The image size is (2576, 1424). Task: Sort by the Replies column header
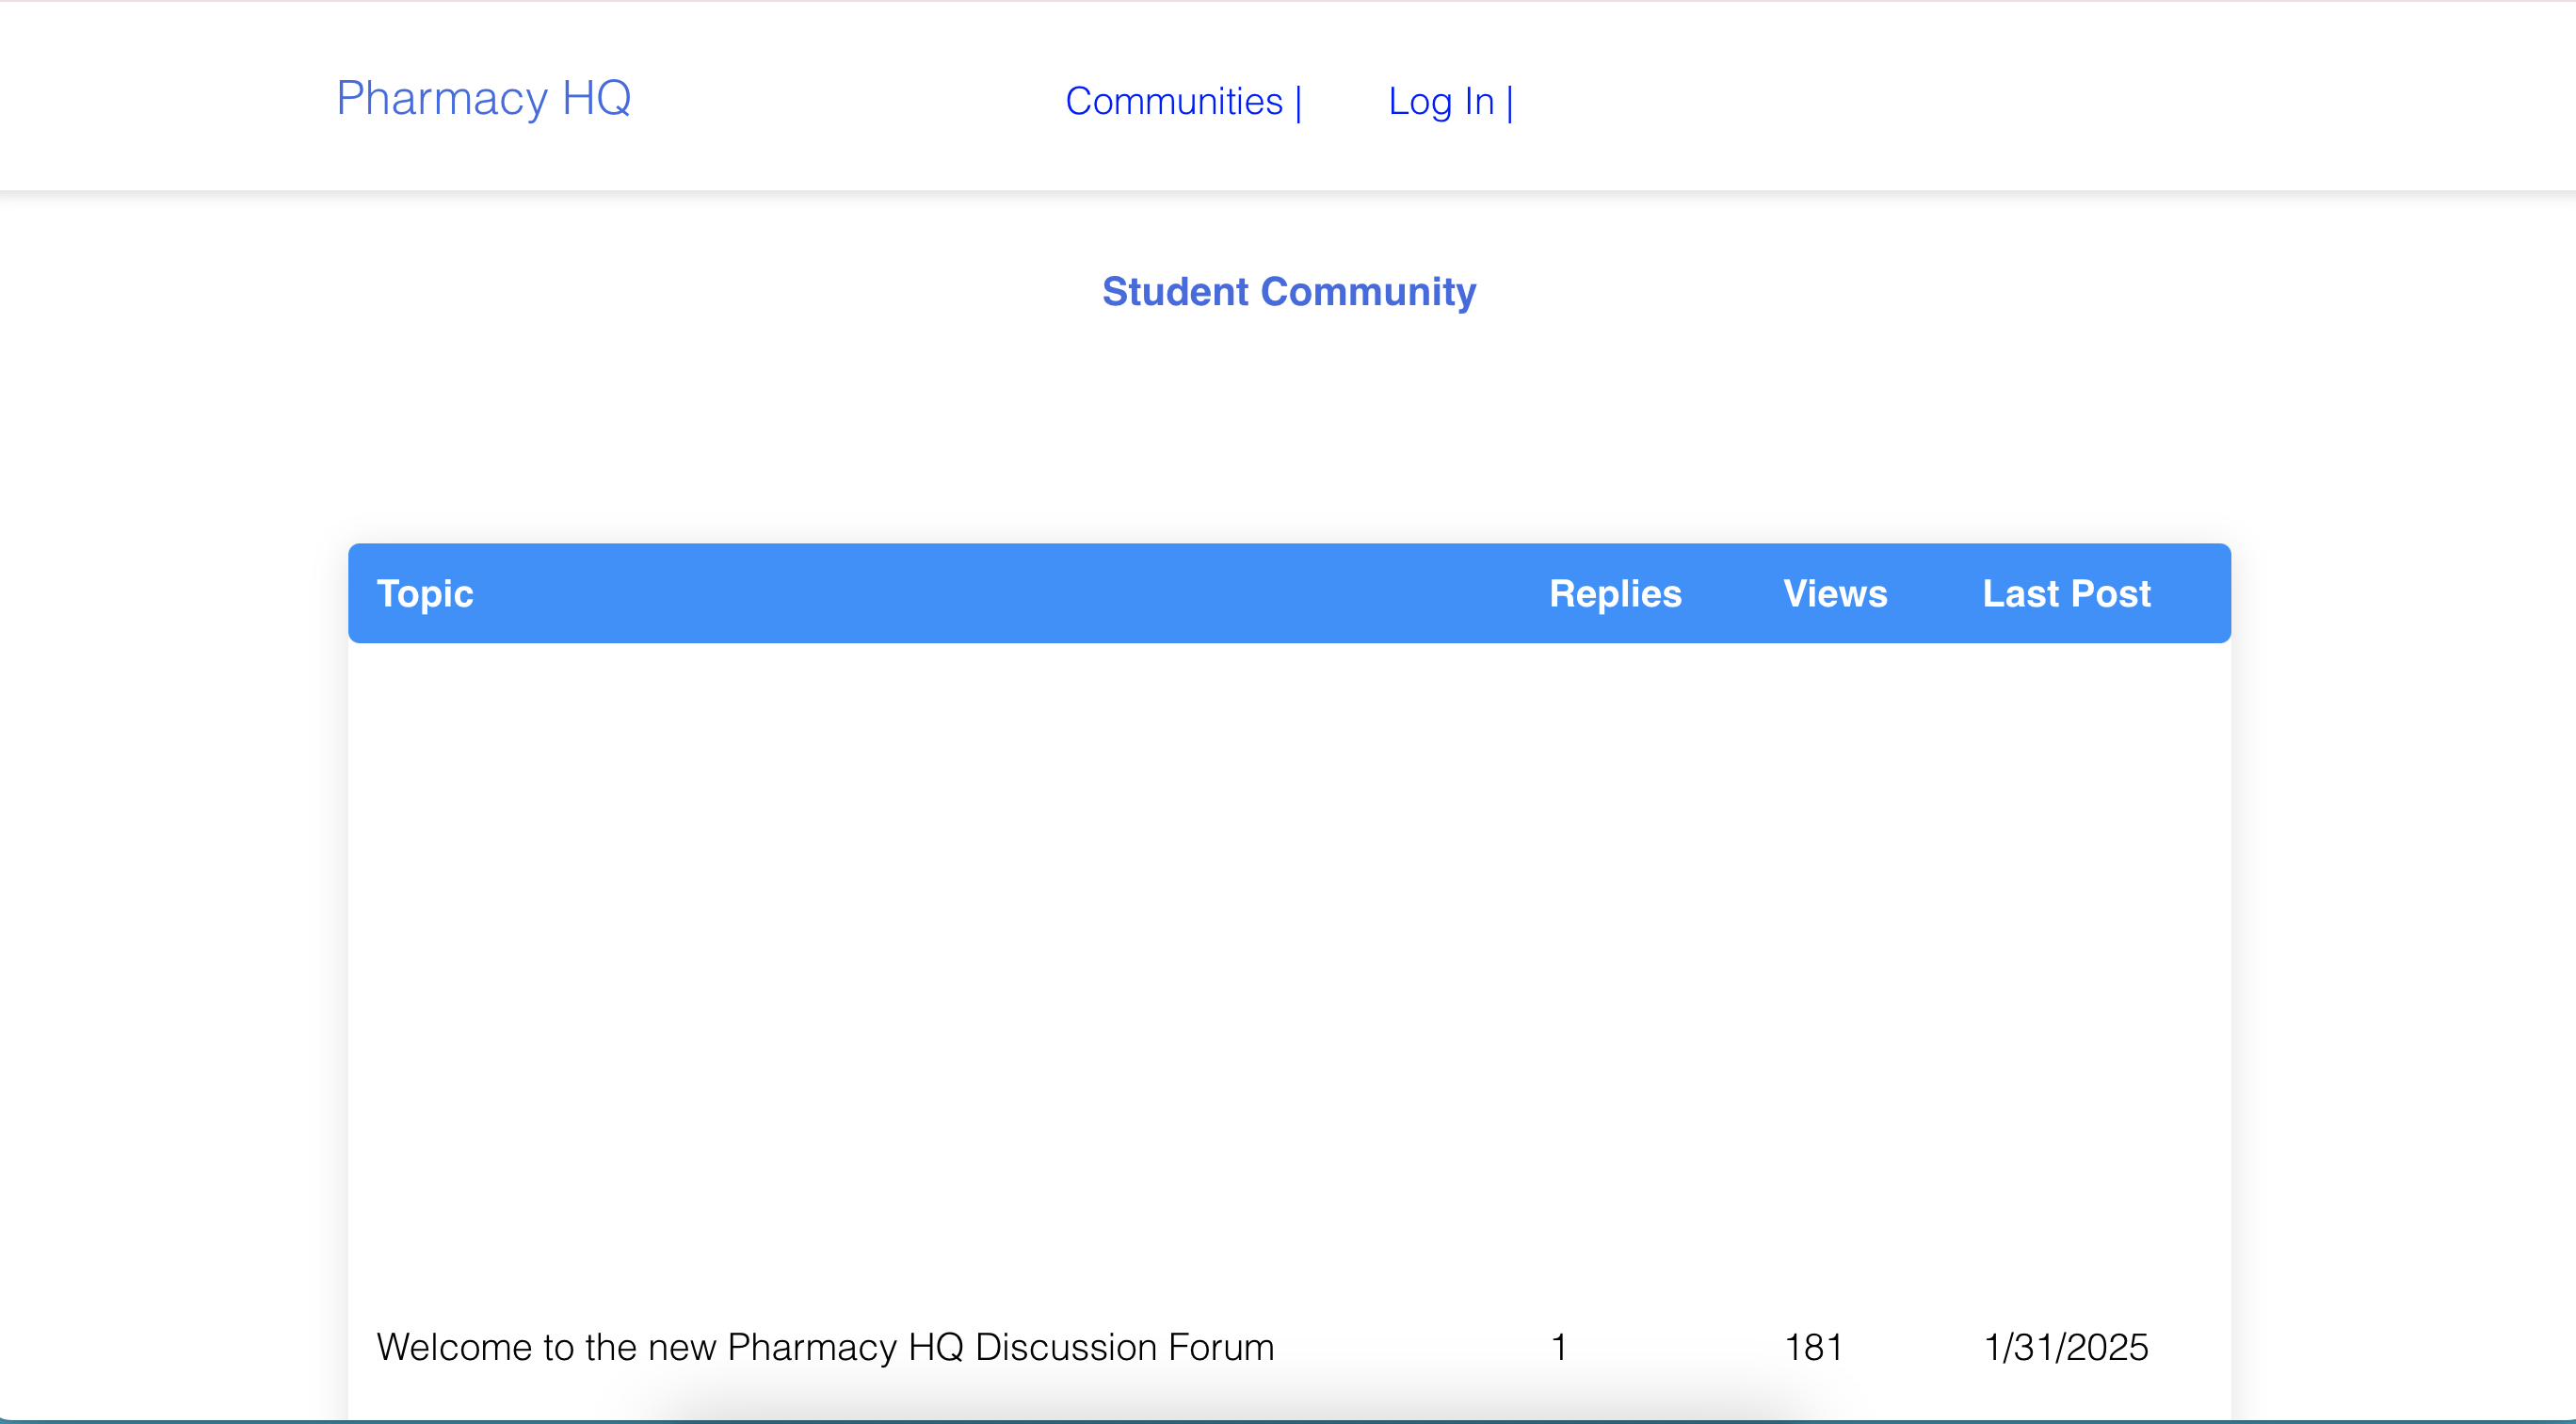tap(1614, 593)
